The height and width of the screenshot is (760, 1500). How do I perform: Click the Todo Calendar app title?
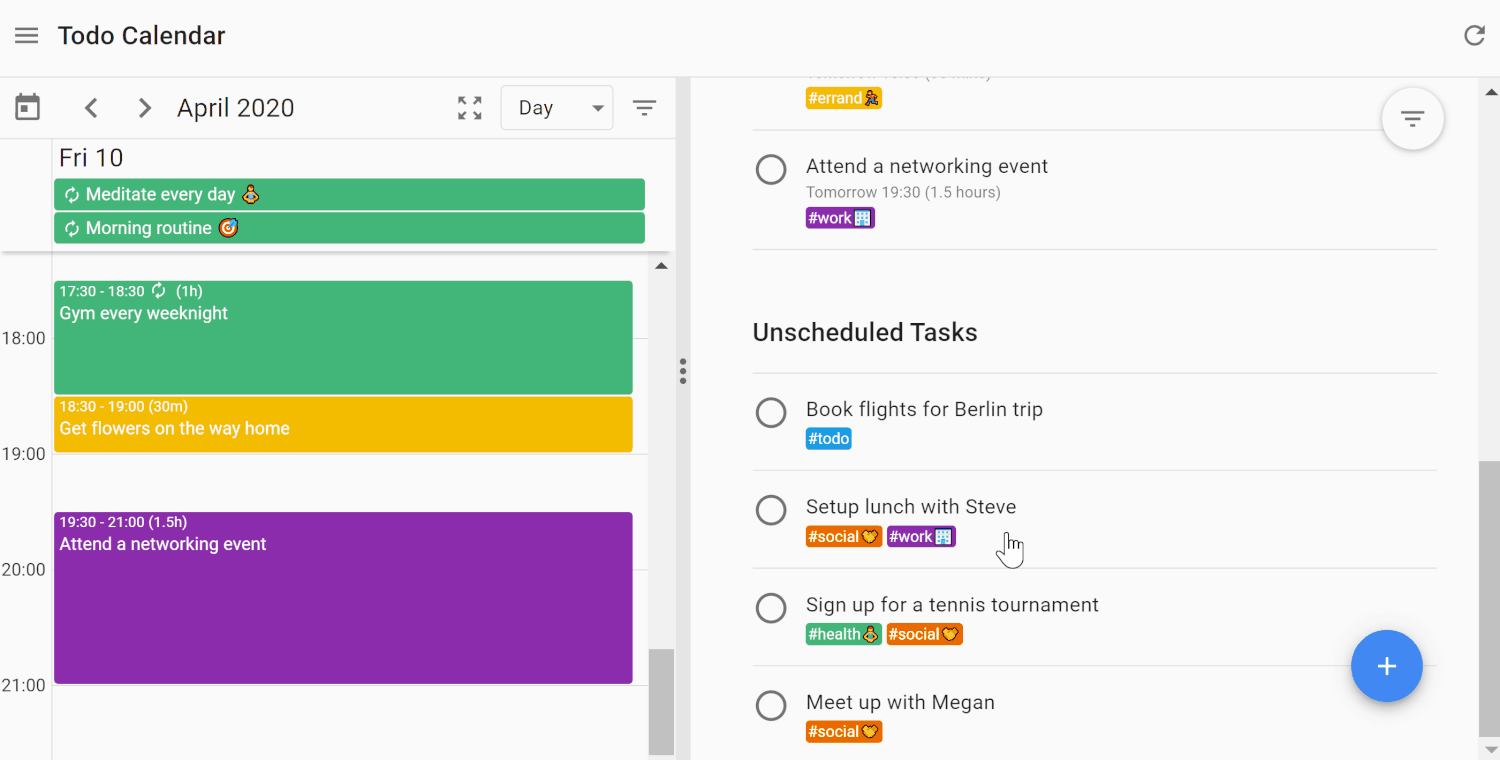click(141, 36)
